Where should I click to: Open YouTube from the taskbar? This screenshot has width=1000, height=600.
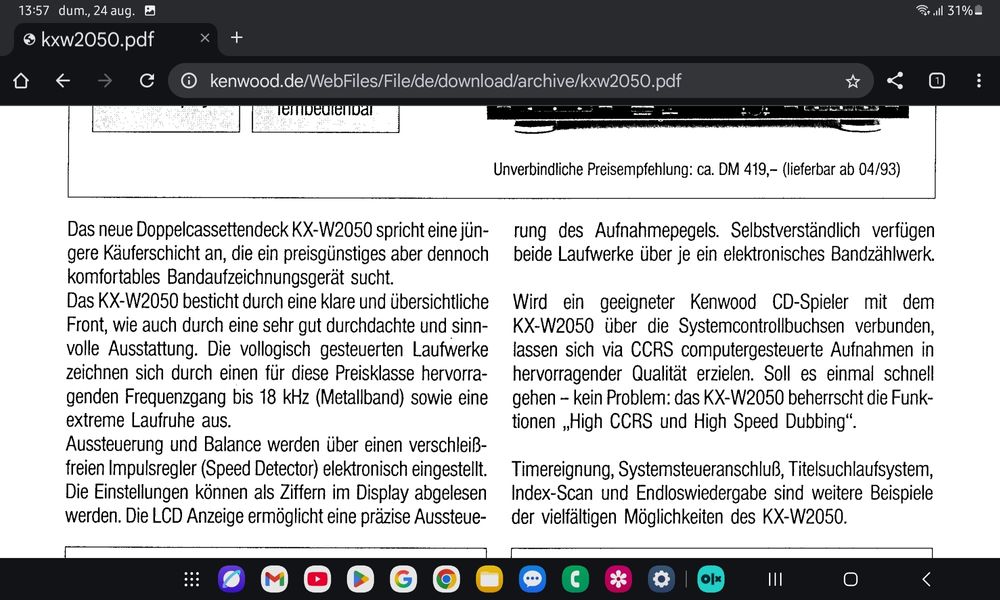(x=317, y=579)
